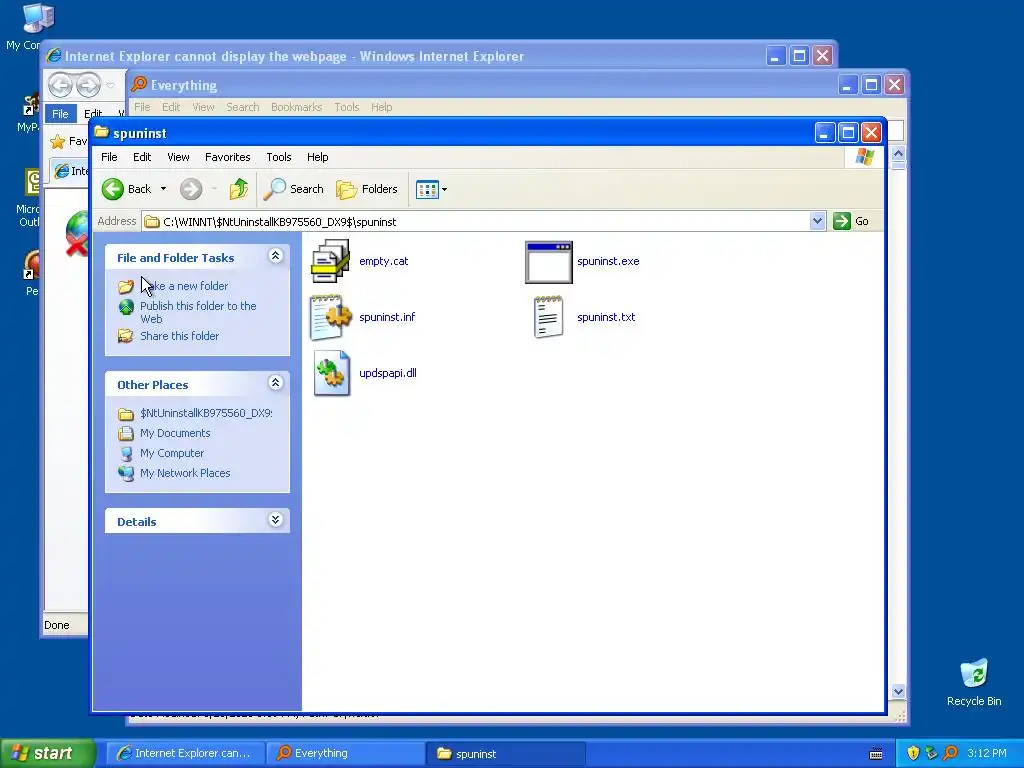Click the Share this folder icon

[x=125, y=336]
